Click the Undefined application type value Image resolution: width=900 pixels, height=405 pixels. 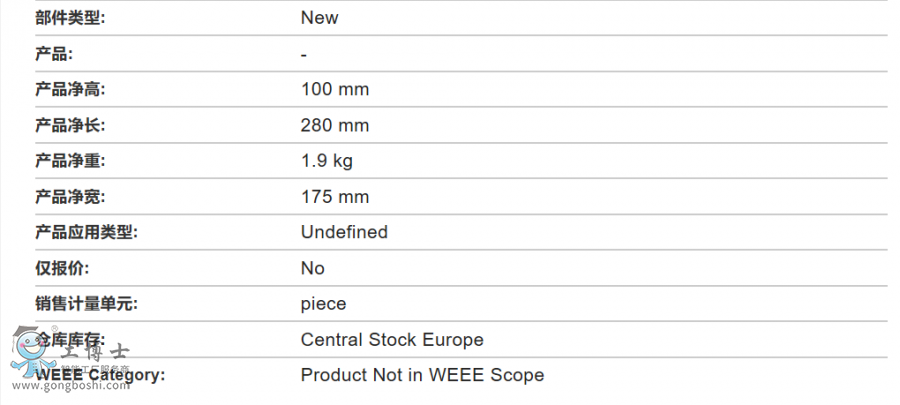tap(344, 232)
